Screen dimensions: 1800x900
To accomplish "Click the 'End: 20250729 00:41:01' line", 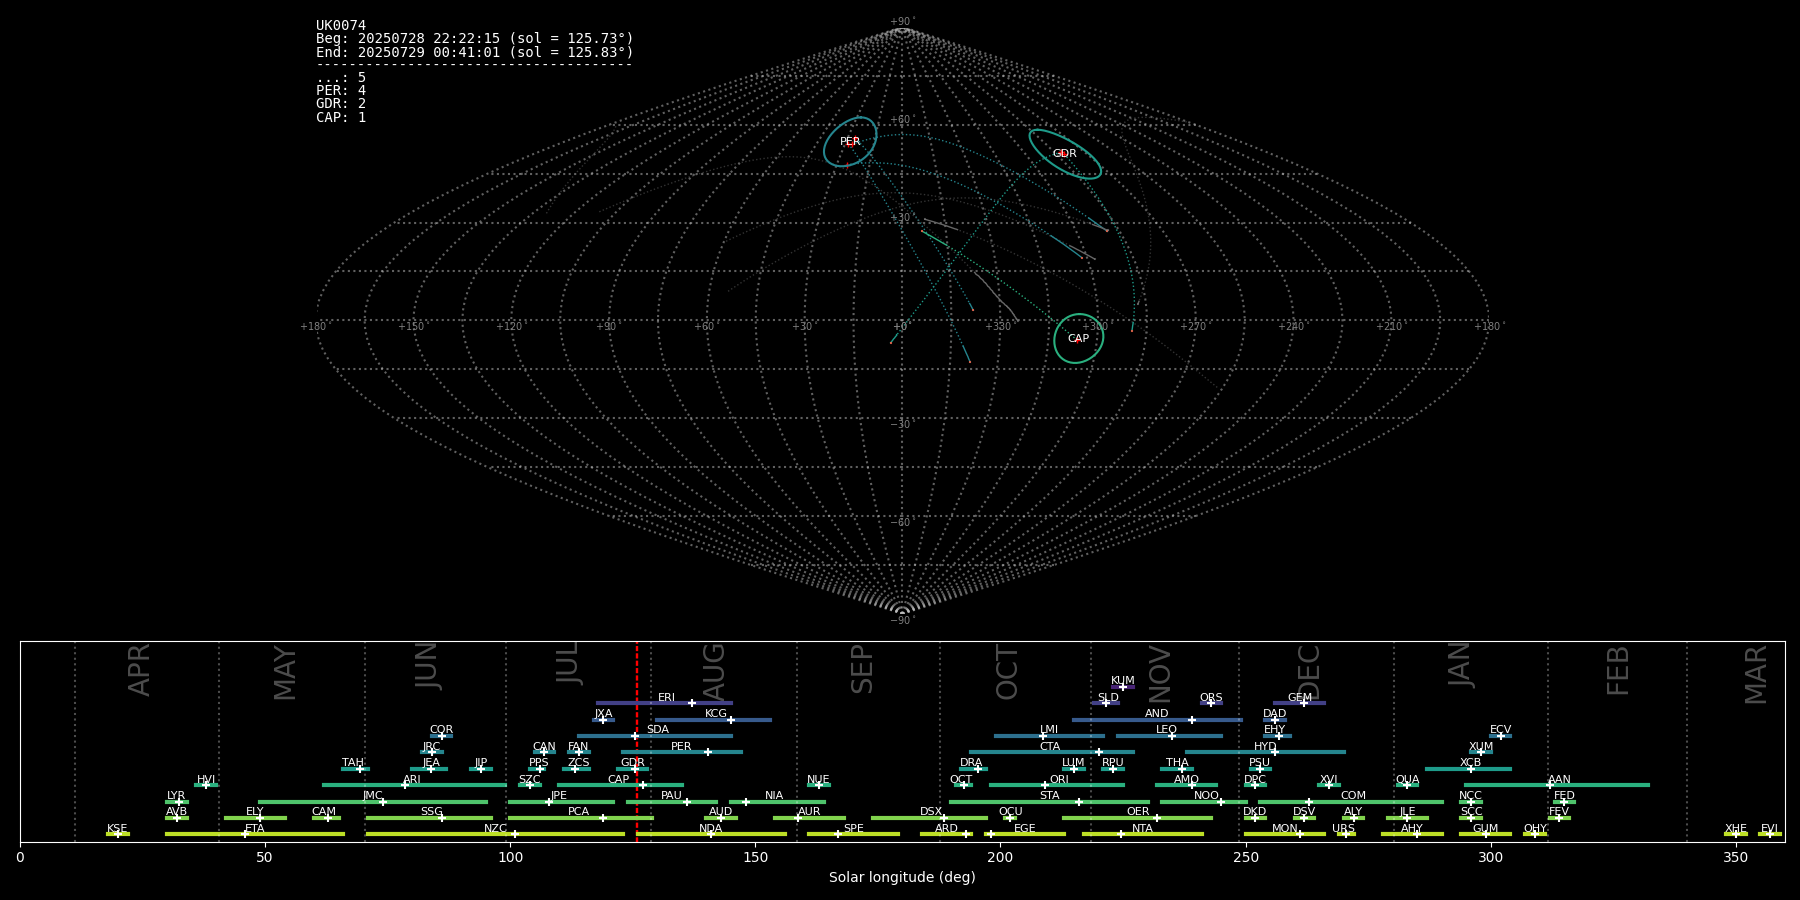I will click(475, 52).
